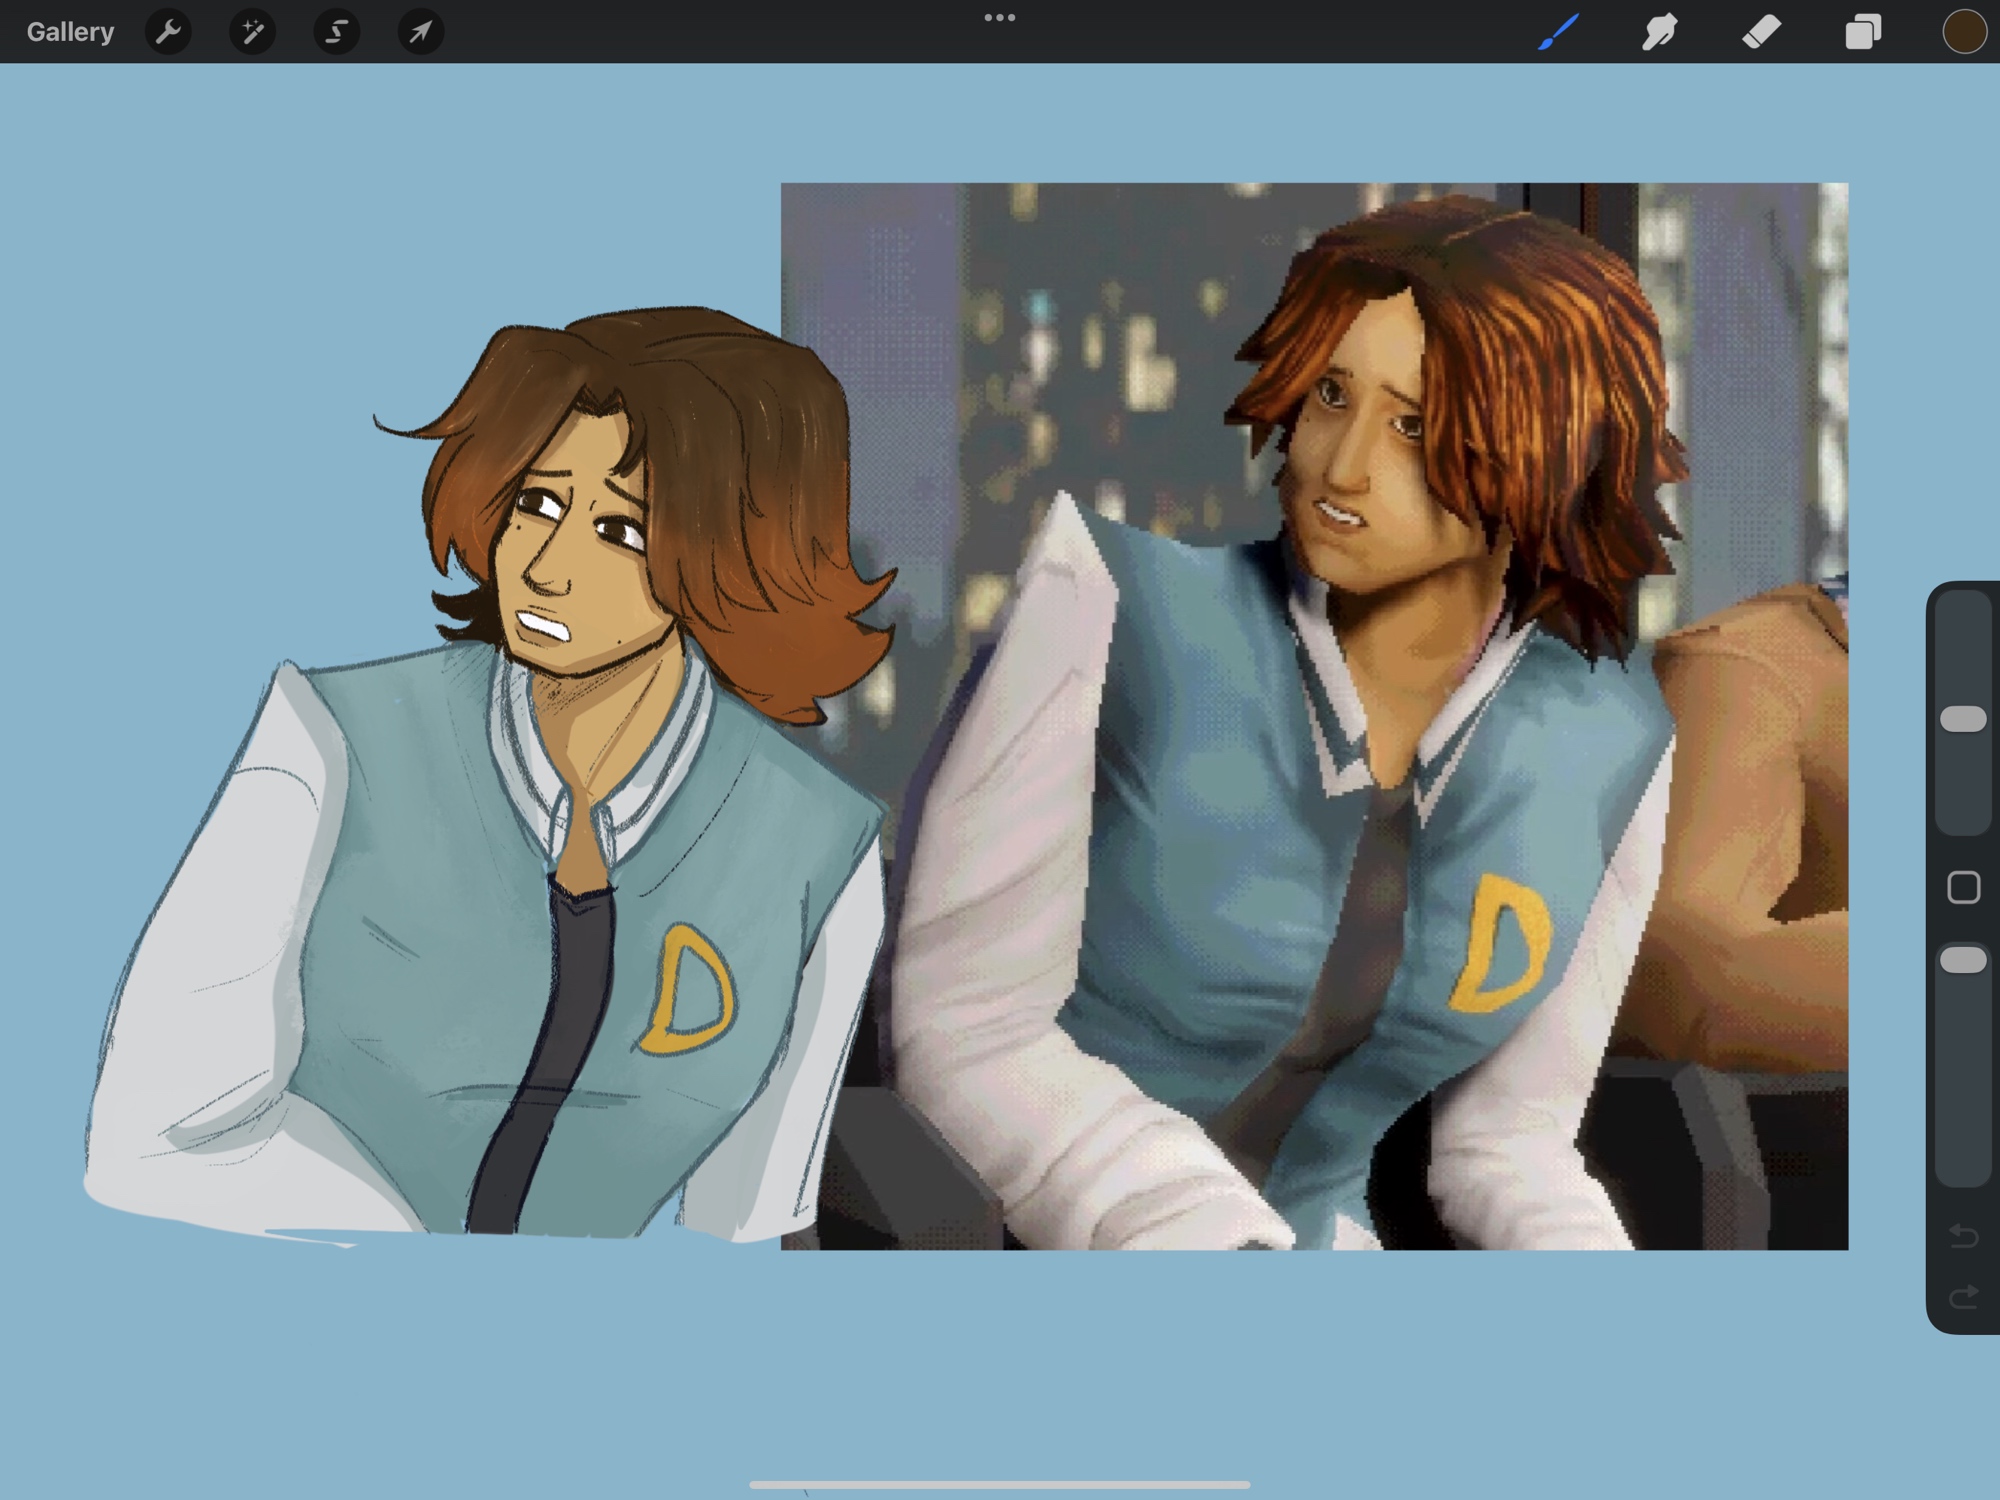Activate the Transform arrow tool

click(420, 32)
